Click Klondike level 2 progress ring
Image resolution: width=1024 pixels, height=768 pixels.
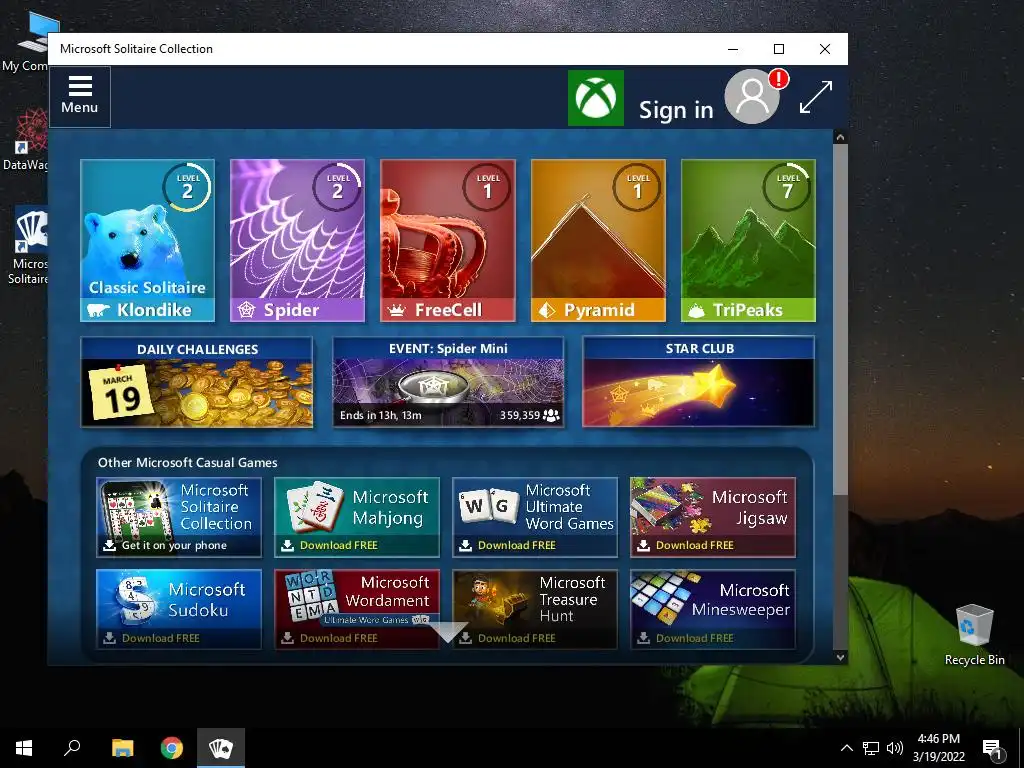click(x=187, y=187)
